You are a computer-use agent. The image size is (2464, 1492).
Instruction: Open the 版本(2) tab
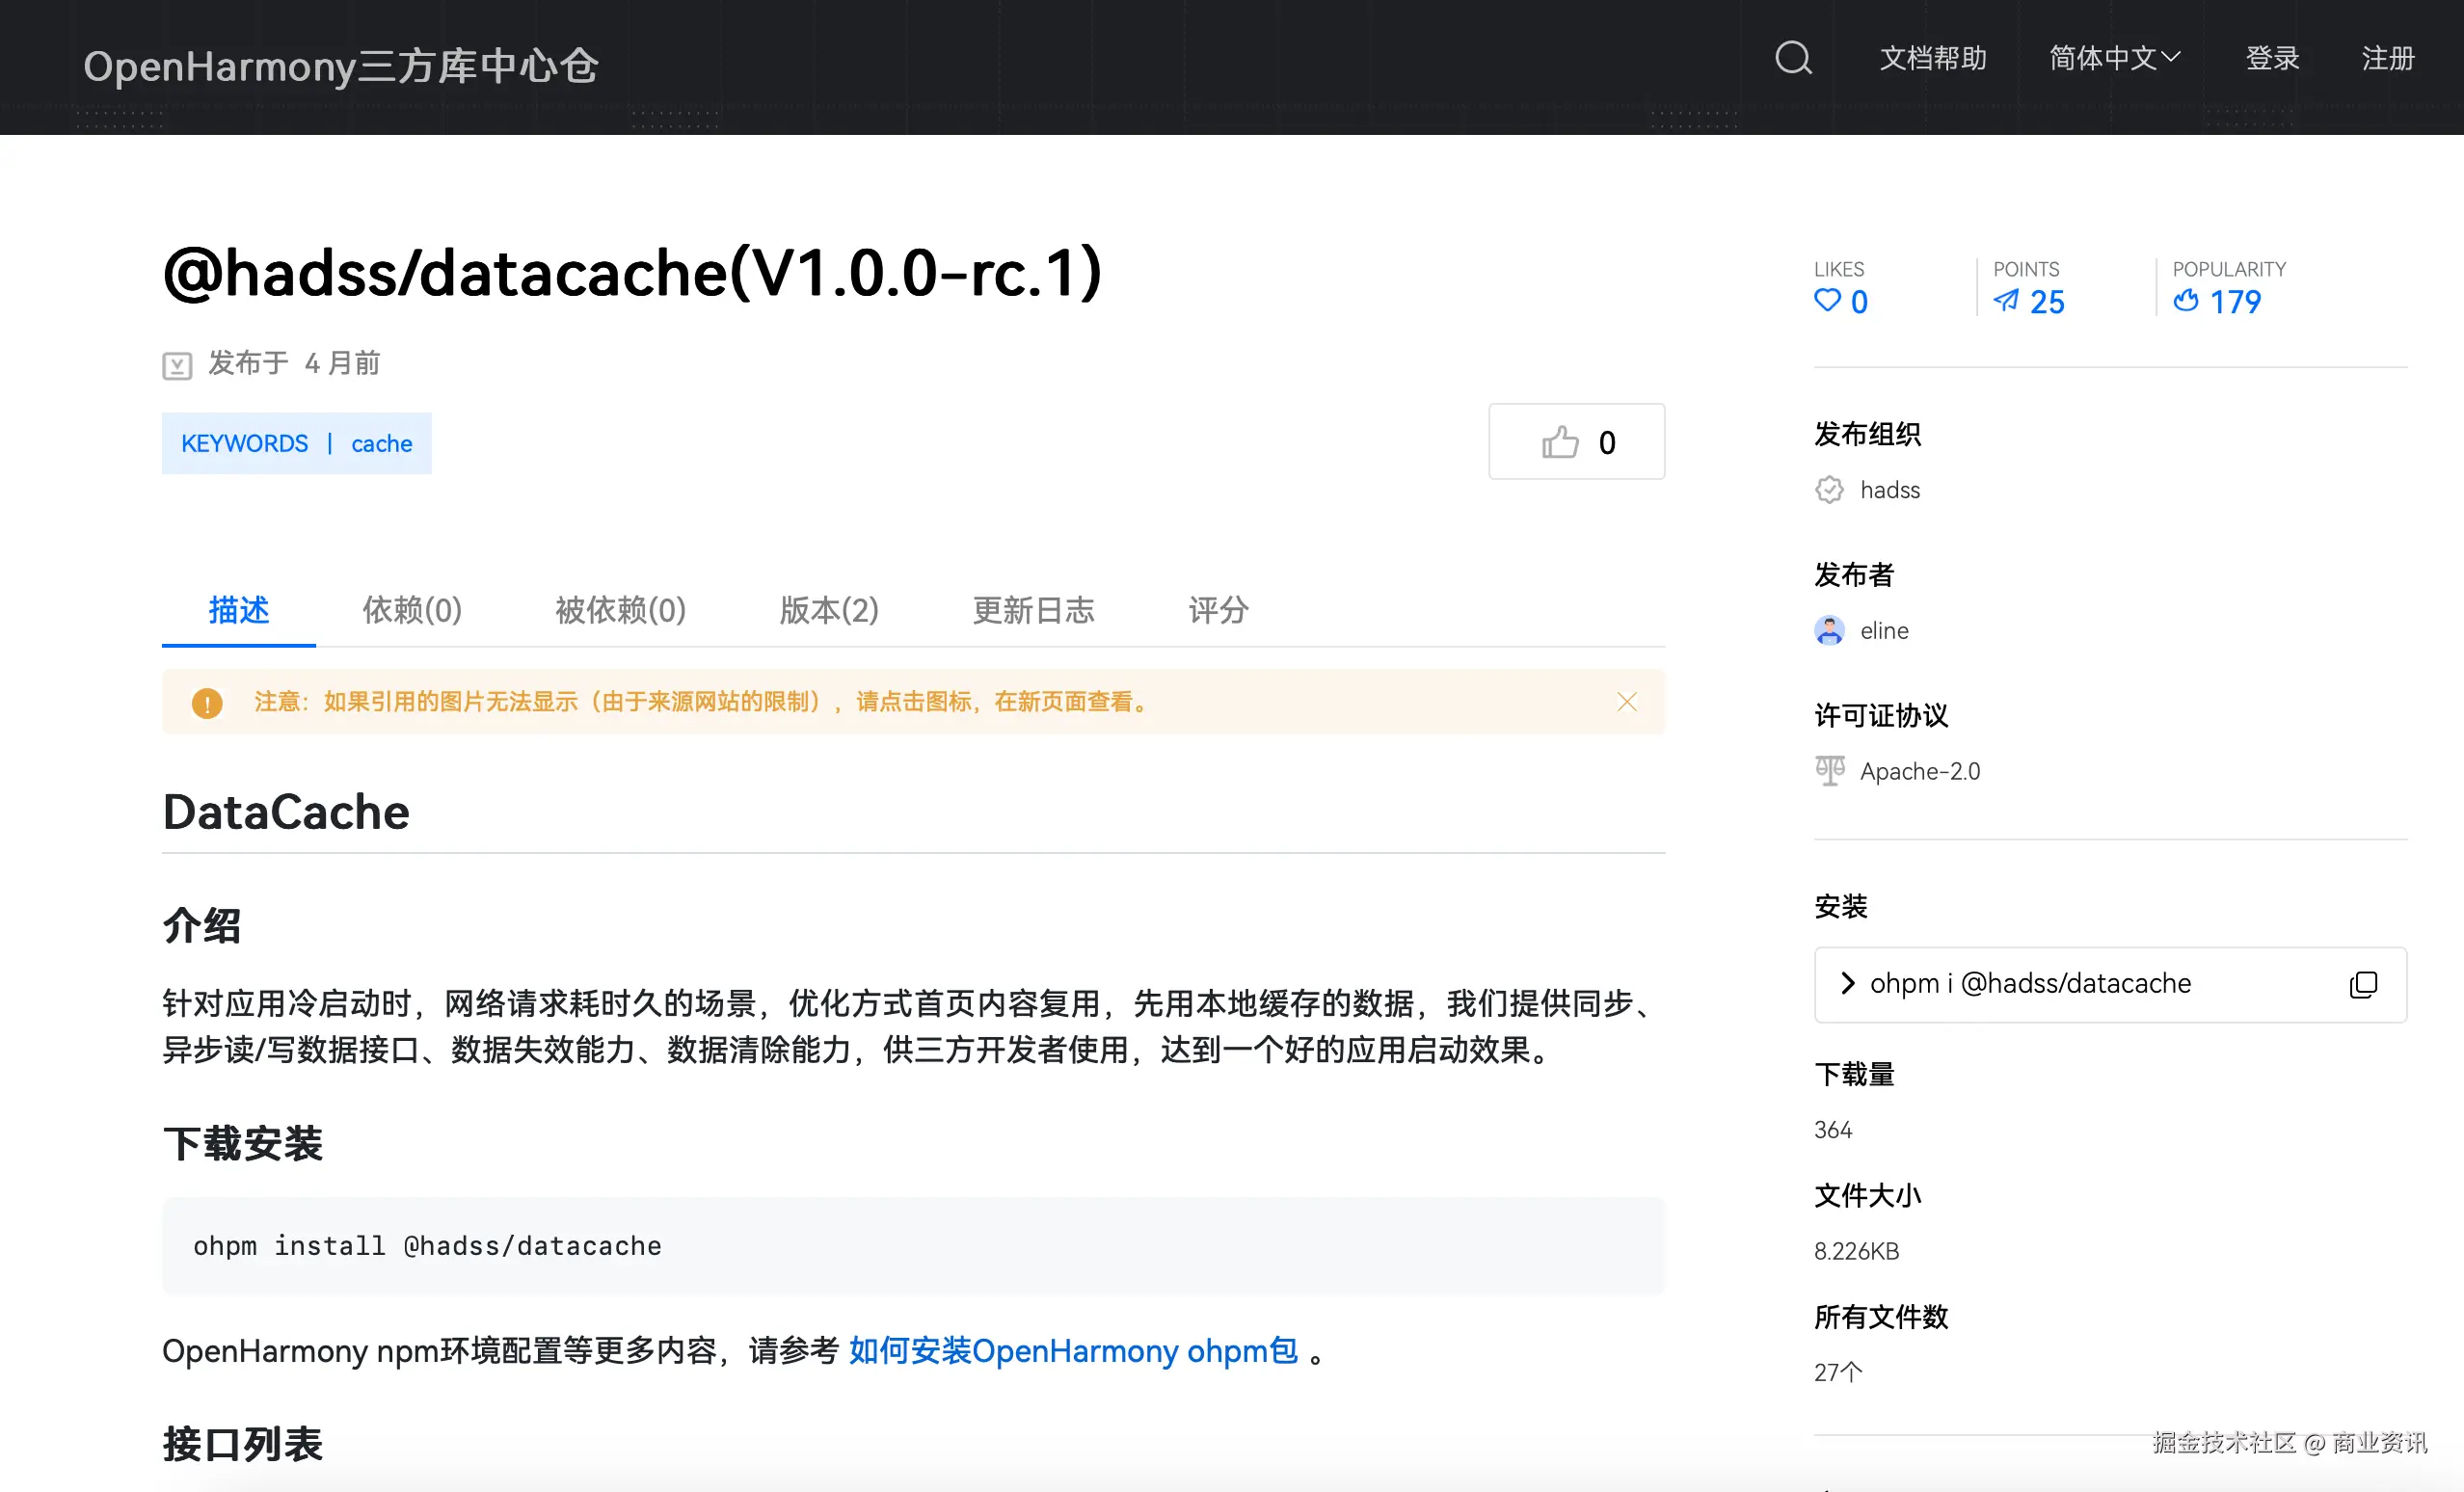click(828, 609)
